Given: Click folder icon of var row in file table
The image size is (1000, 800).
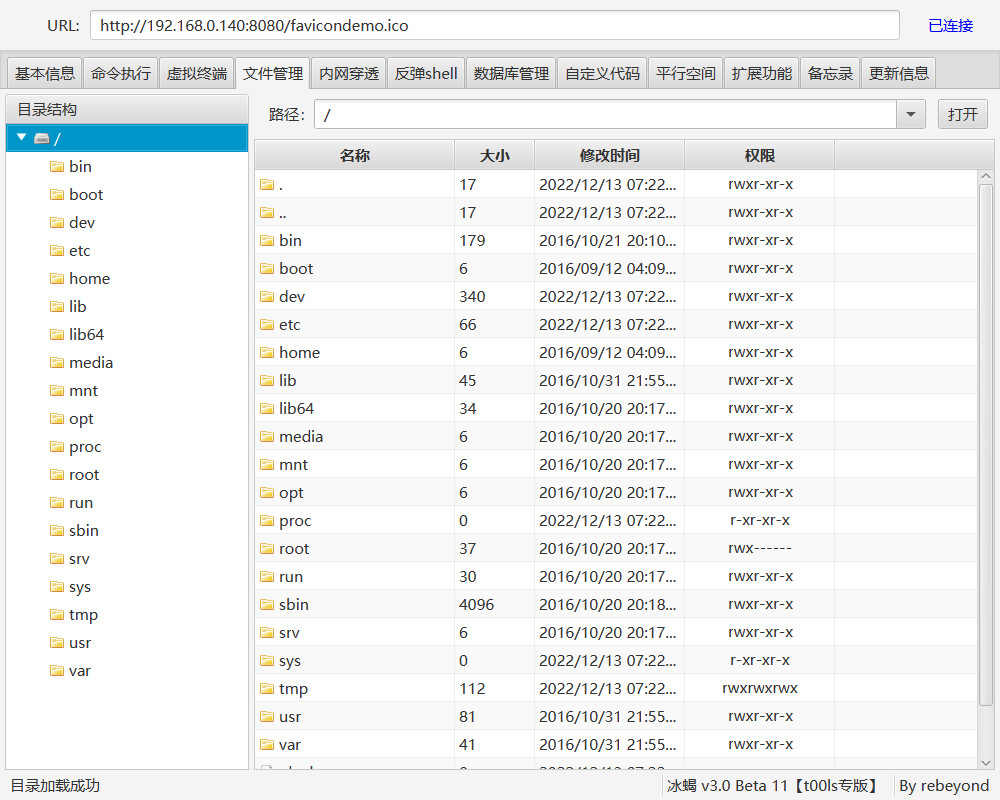Looking at the screenshot, I should coord(267,744).
